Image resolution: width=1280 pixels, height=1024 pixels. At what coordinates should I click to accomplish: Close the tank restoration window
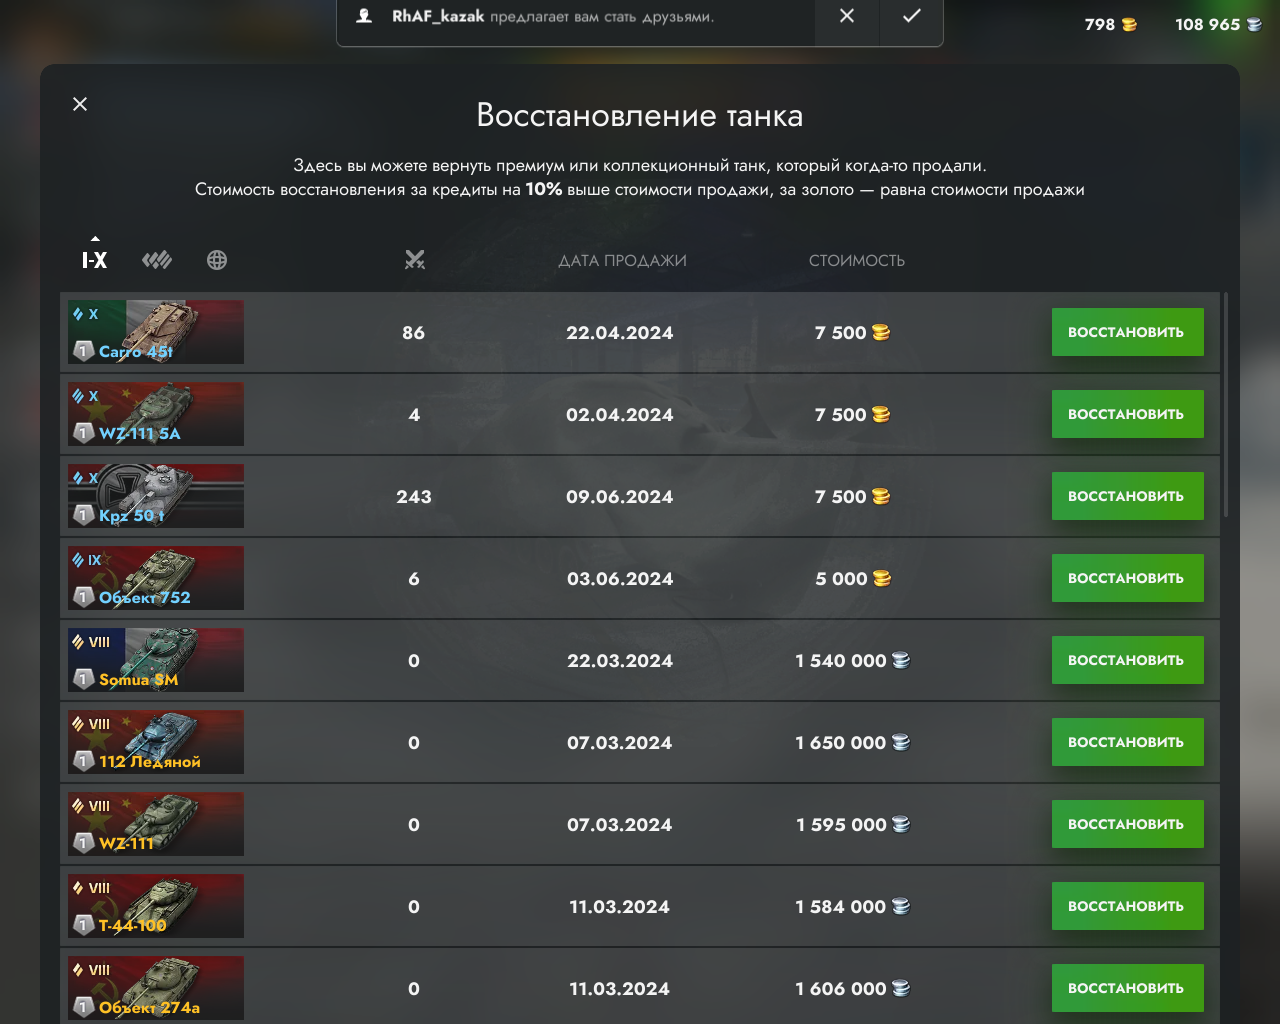pyautogui.click(x=80, y=104)
